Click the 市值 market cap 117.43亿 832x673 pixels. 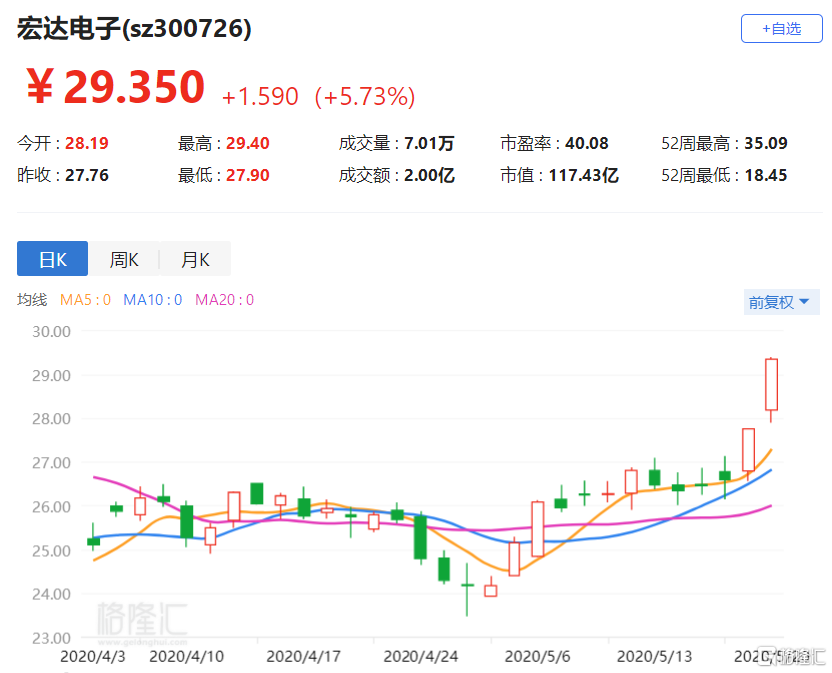click(x=584, y=175)
